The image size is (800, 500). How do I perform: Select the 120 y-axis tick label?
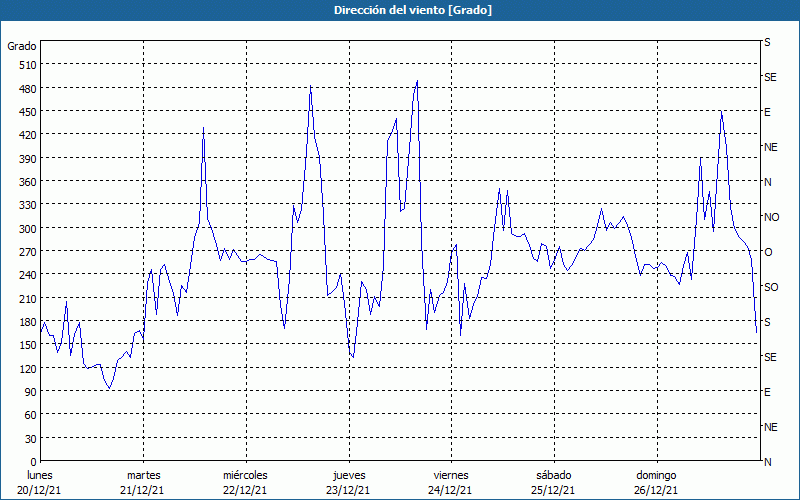point(29,369)
